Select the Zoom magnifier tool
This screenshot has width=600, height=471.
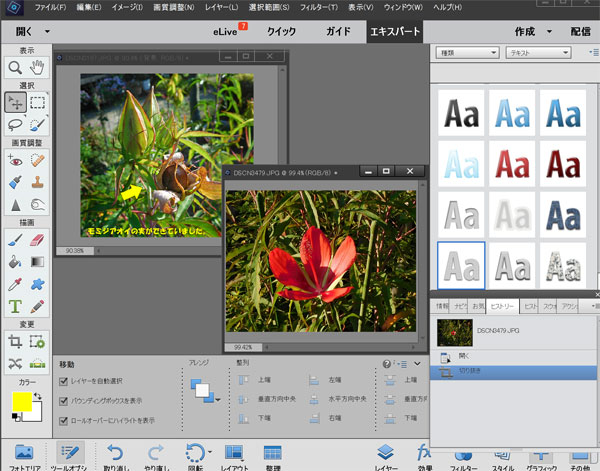(x=15, y=68)
